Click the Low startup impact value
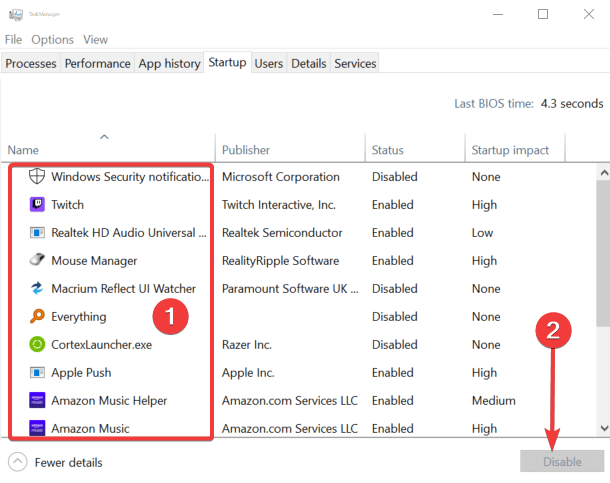 (482, 233)
